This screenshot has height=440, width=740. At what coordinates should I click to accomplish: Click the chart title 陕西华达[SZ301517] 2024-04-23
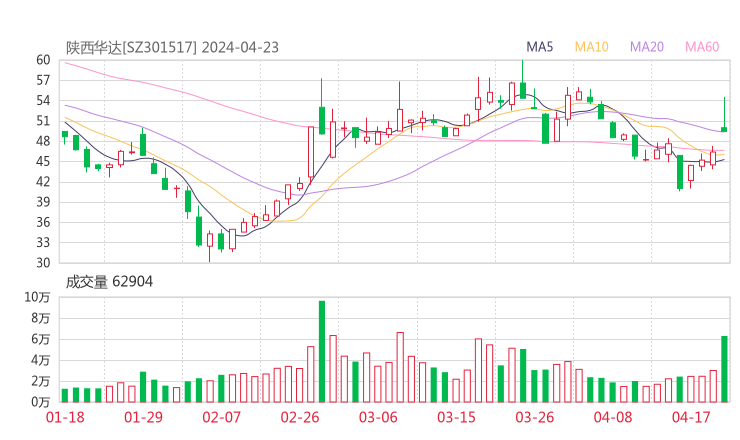click(x=172, y=48)
